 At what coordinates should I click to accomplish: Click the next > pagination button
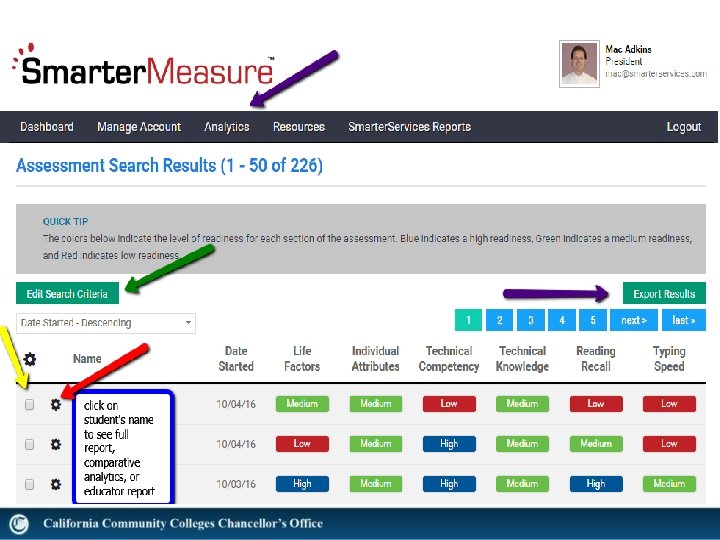634,320
